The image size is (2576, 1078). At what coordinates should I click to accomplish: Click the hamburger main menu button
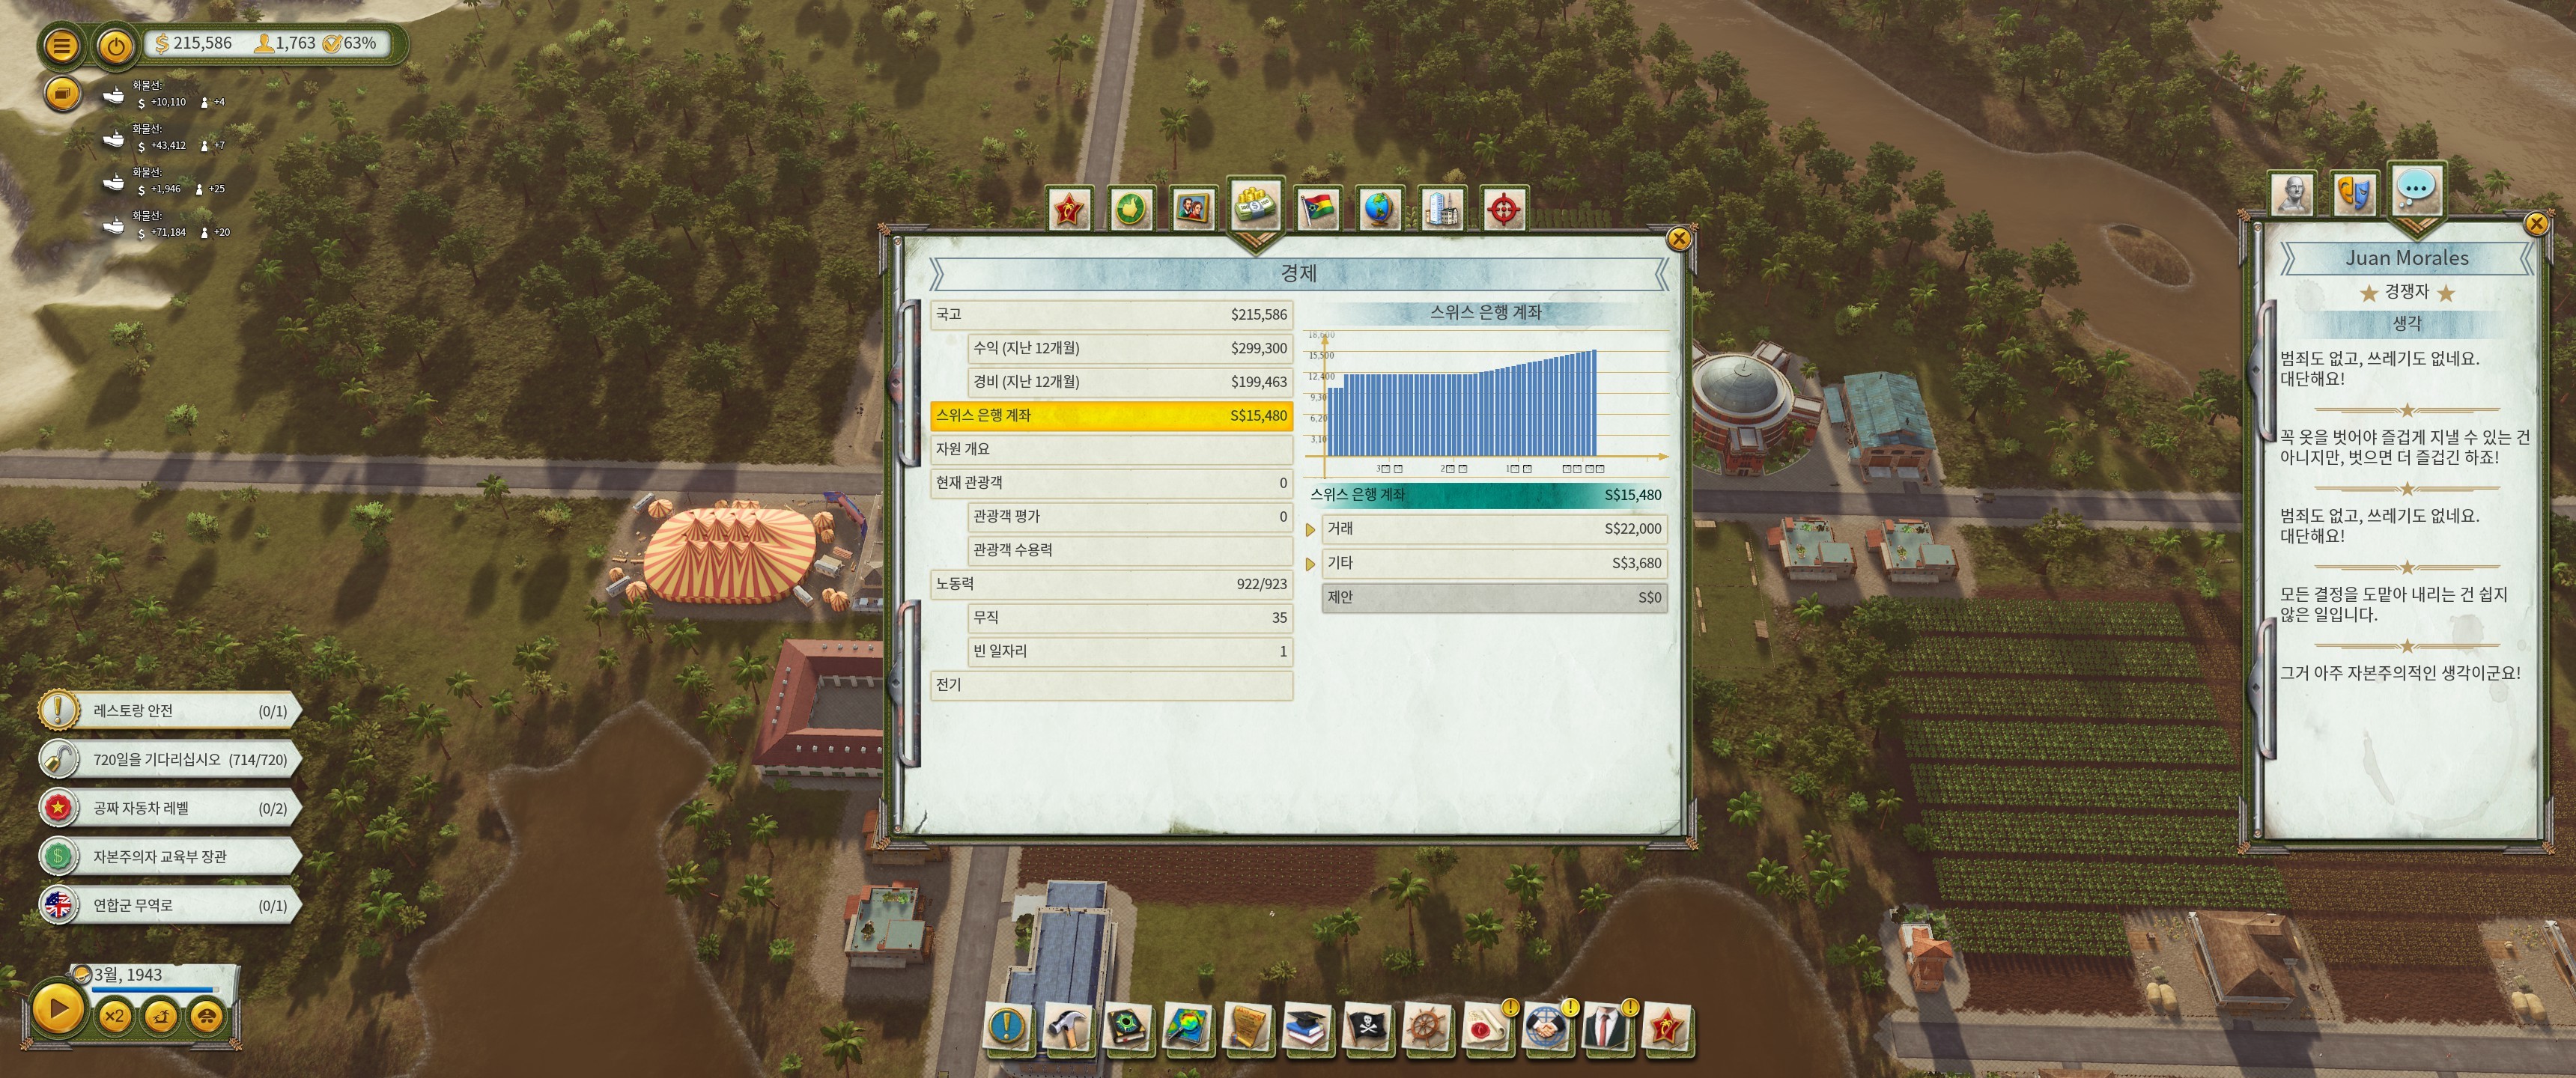61,45
